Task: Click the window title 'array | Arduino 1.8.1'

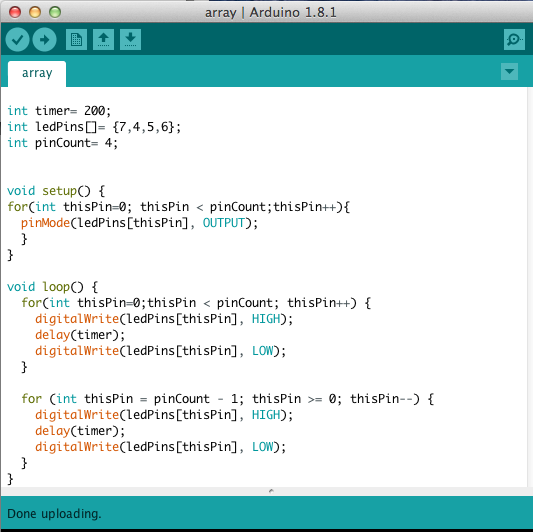Action: tap(271, 13)
